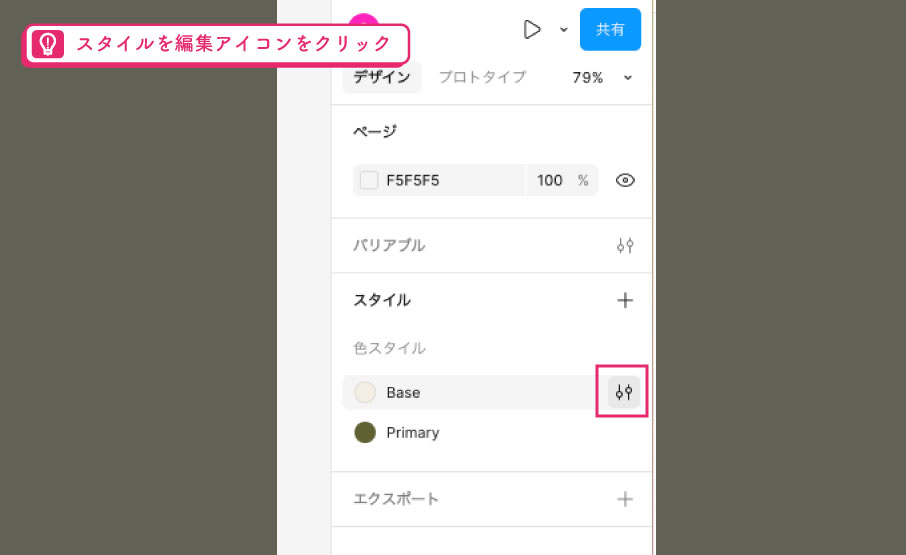906x555 pixels.
Task: Open the dropdown arrow next to play
Action: pos(564,29)
